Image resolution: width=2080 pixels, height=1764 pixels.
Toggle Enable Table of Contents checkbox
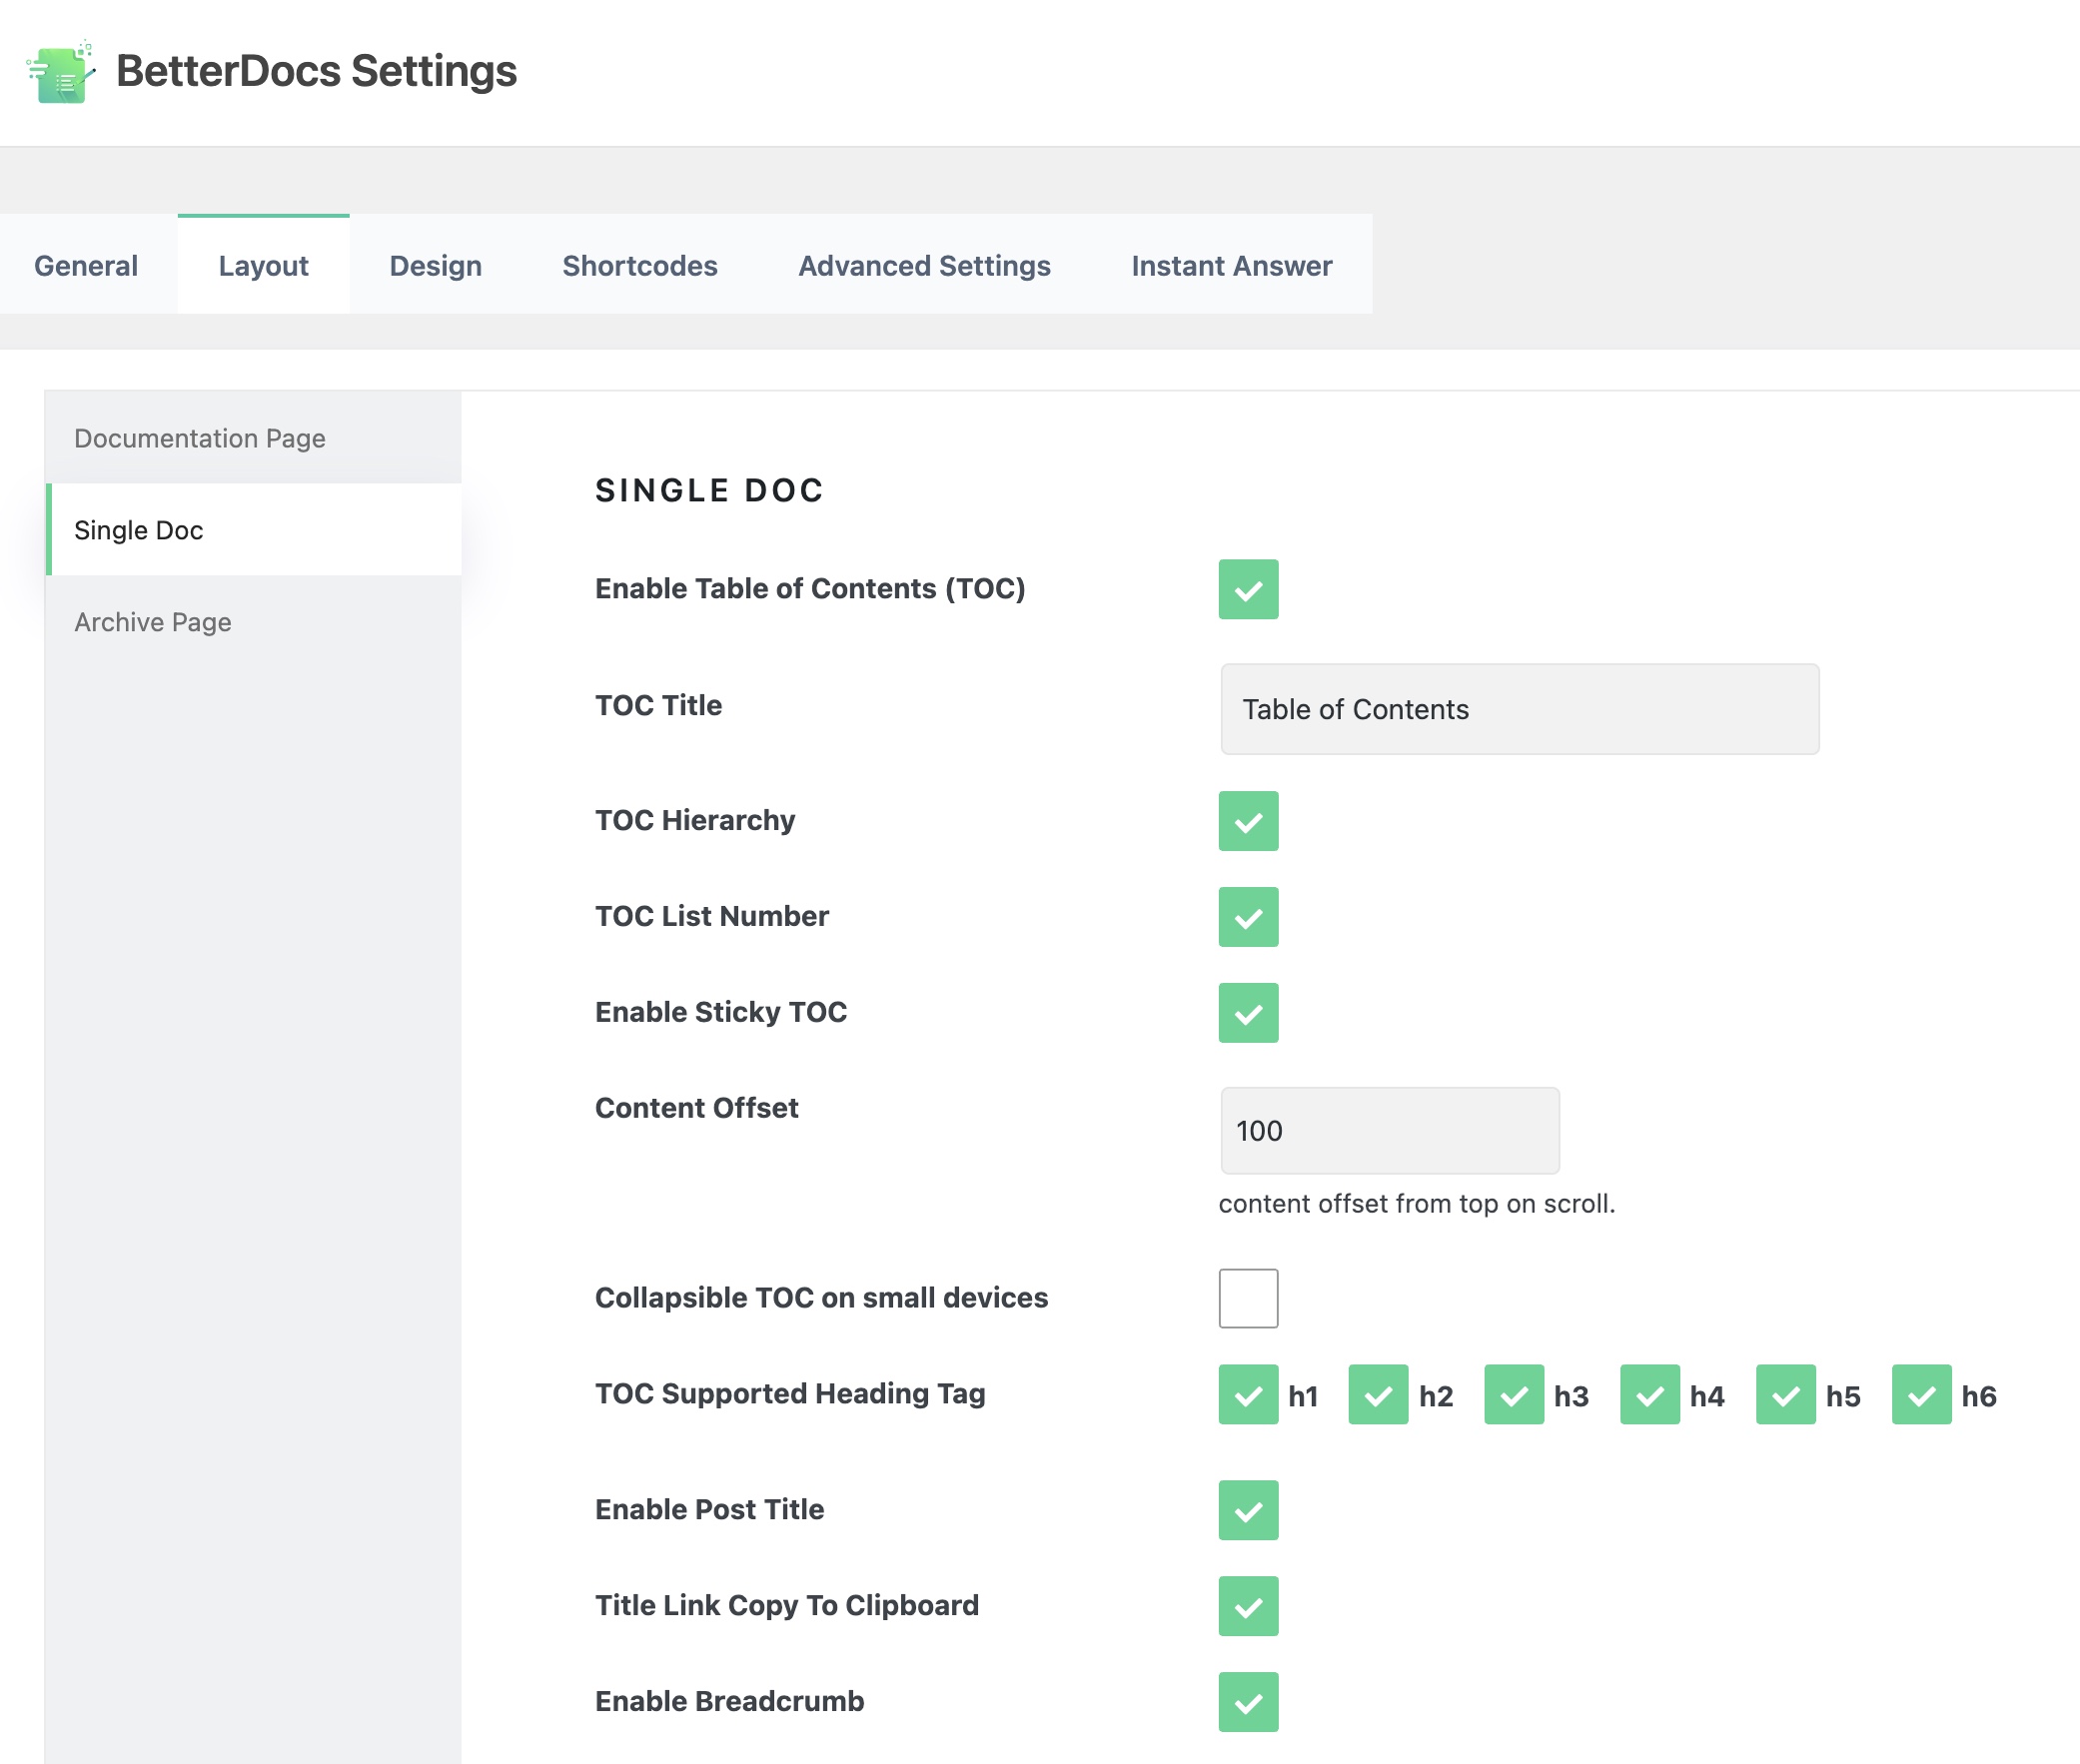[x=1248, y=589]
